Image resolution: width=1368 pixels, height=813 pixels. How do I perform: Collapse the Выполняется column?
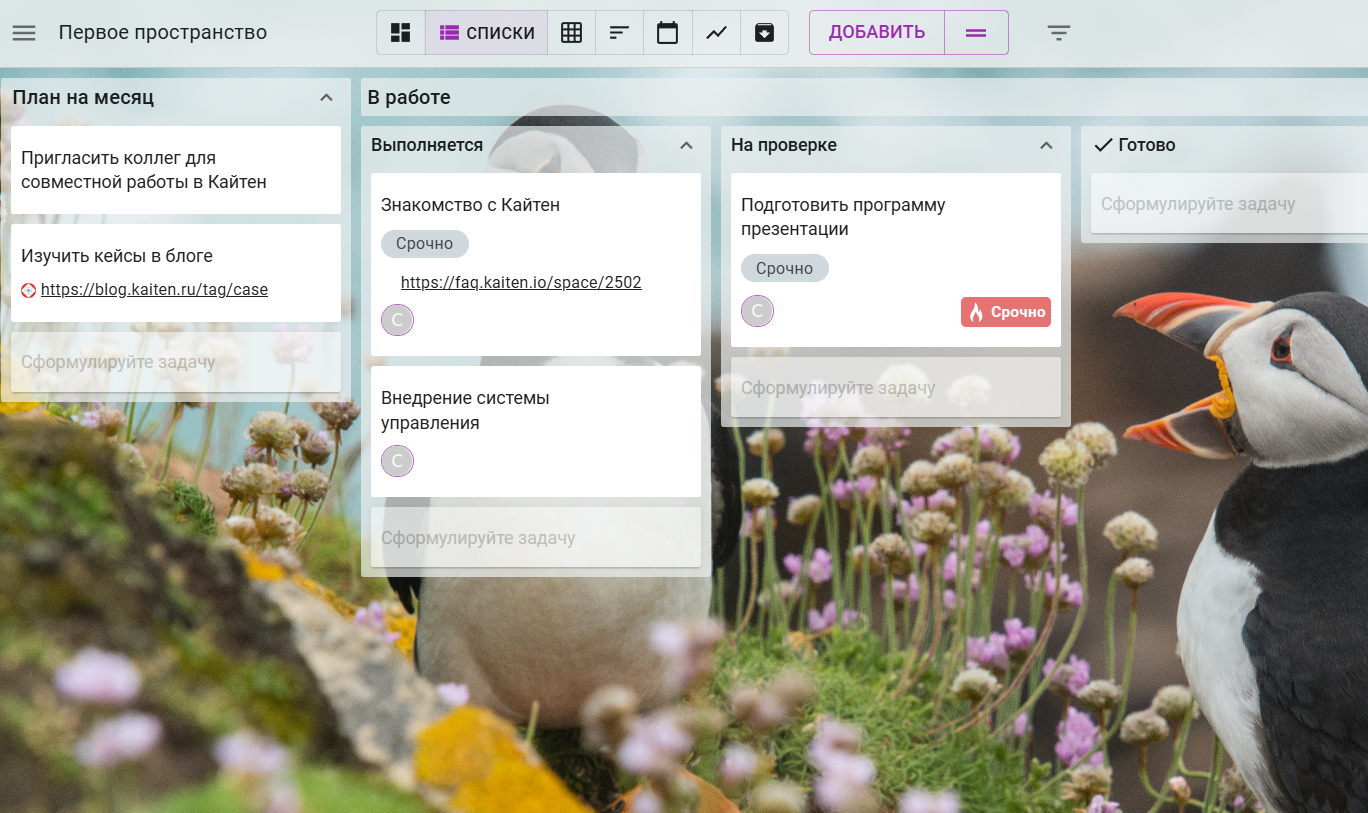click(686, 146)
